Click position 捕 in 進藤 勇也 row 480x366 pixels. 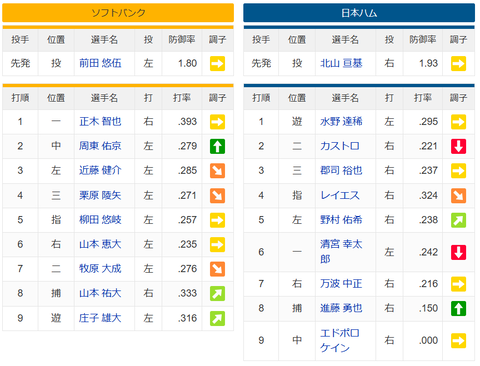pyautogui.click(x=297, y=308)
